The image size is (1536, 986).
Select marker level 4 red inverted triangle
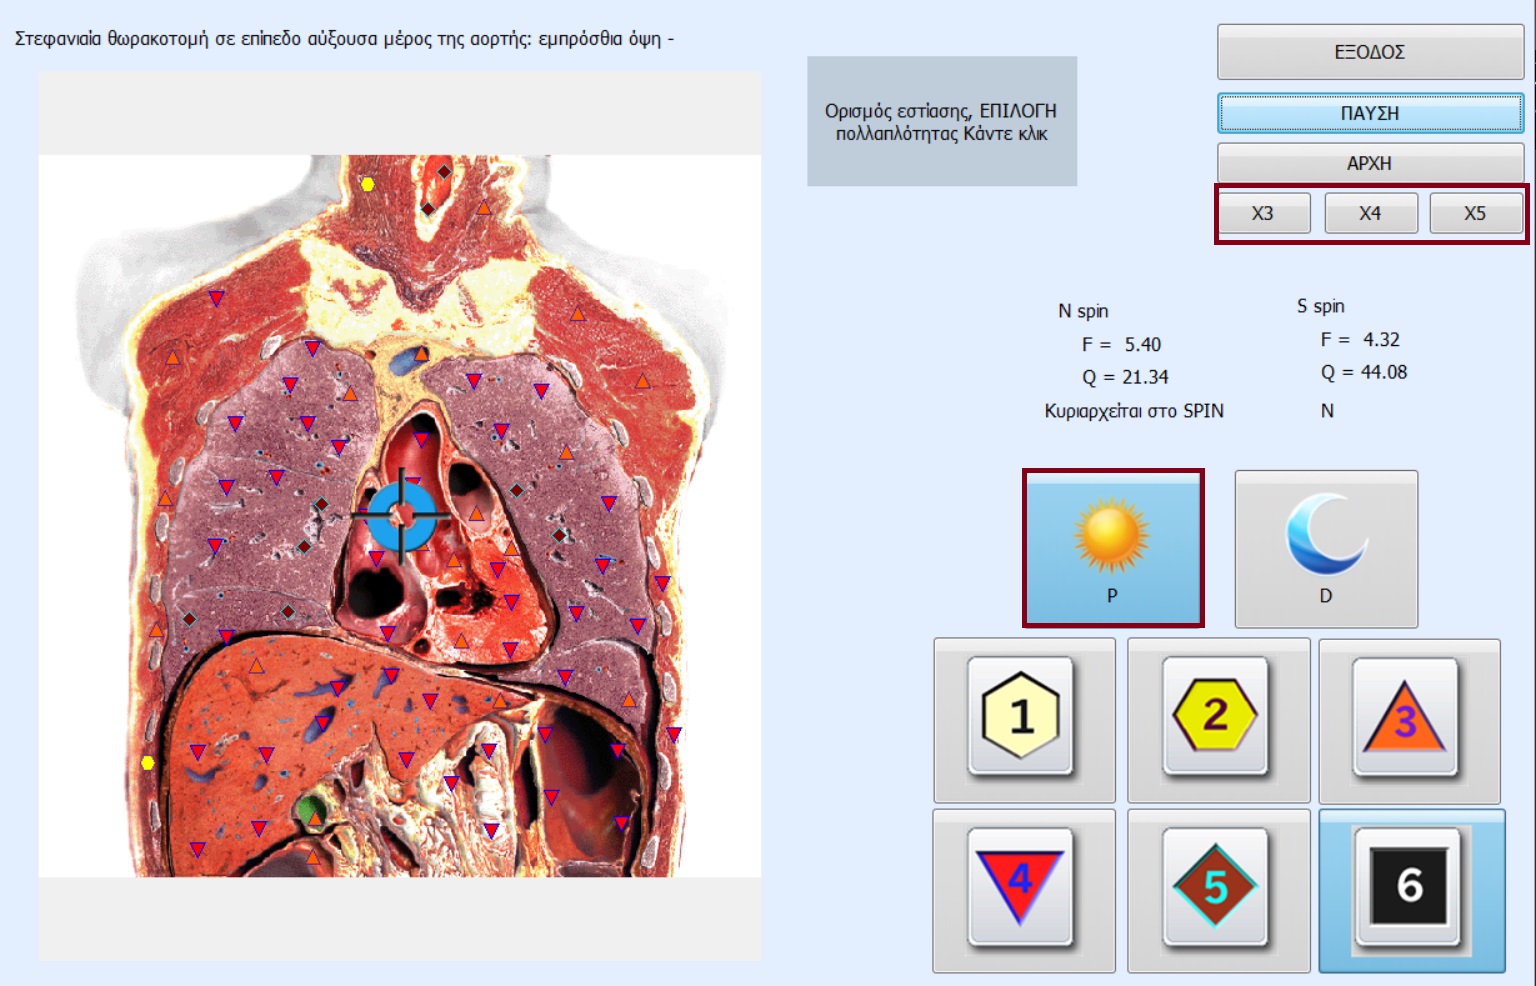(x=1024, y=890)
